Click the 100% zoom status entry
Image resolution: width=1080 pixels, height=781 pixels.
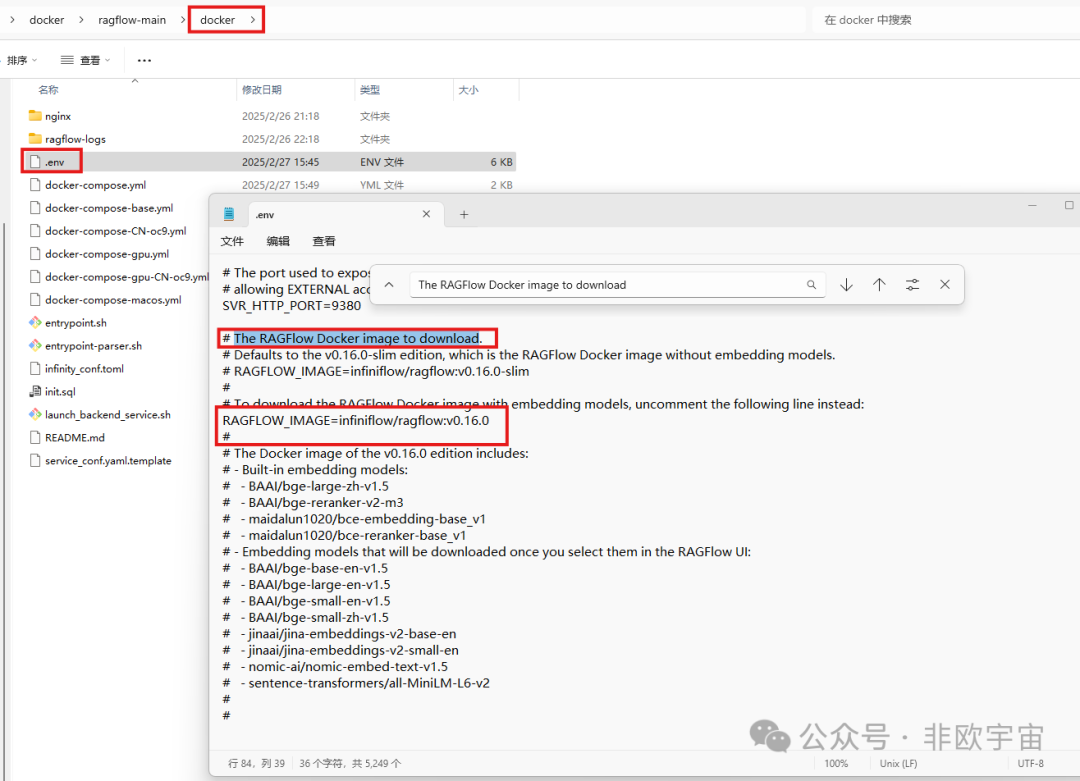point(836,763)
